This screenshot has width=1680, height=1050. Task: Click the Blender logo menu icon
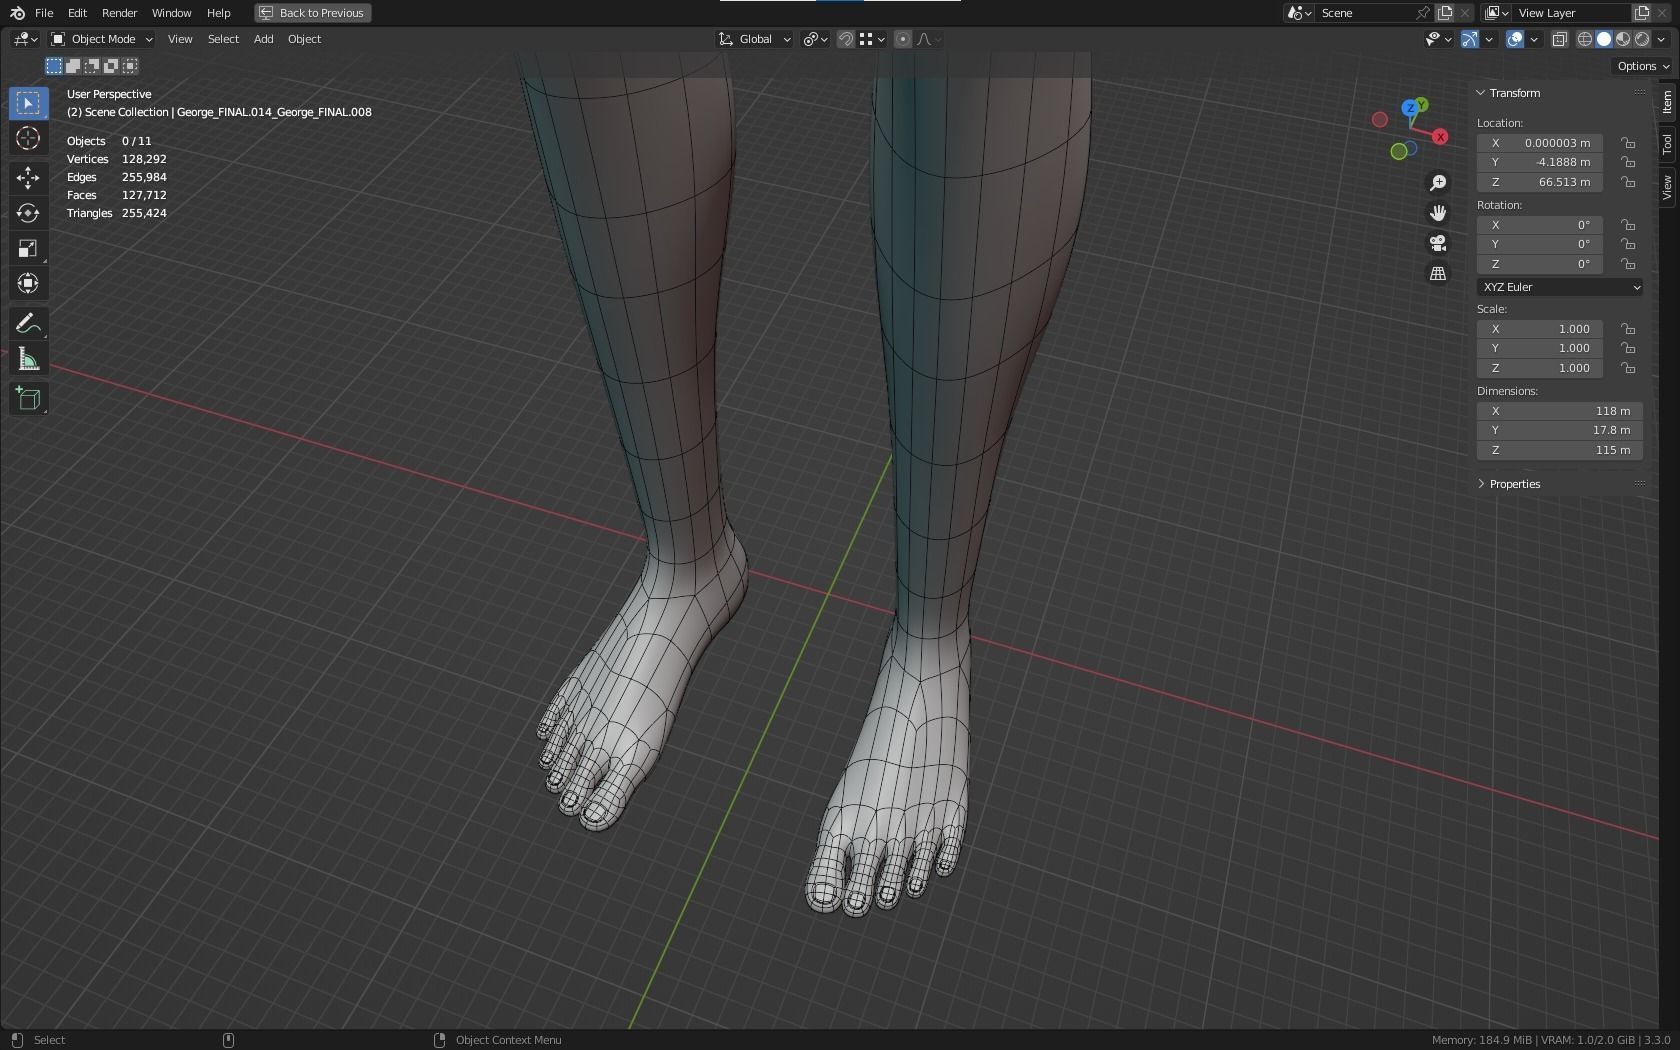click(17, 13)
